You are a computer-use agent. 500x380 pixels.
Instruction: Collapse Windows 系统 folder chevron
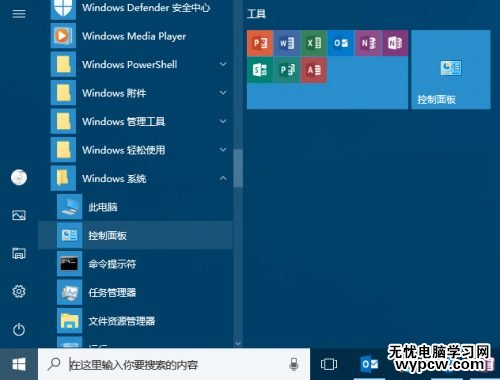click(x=223, y=178)
